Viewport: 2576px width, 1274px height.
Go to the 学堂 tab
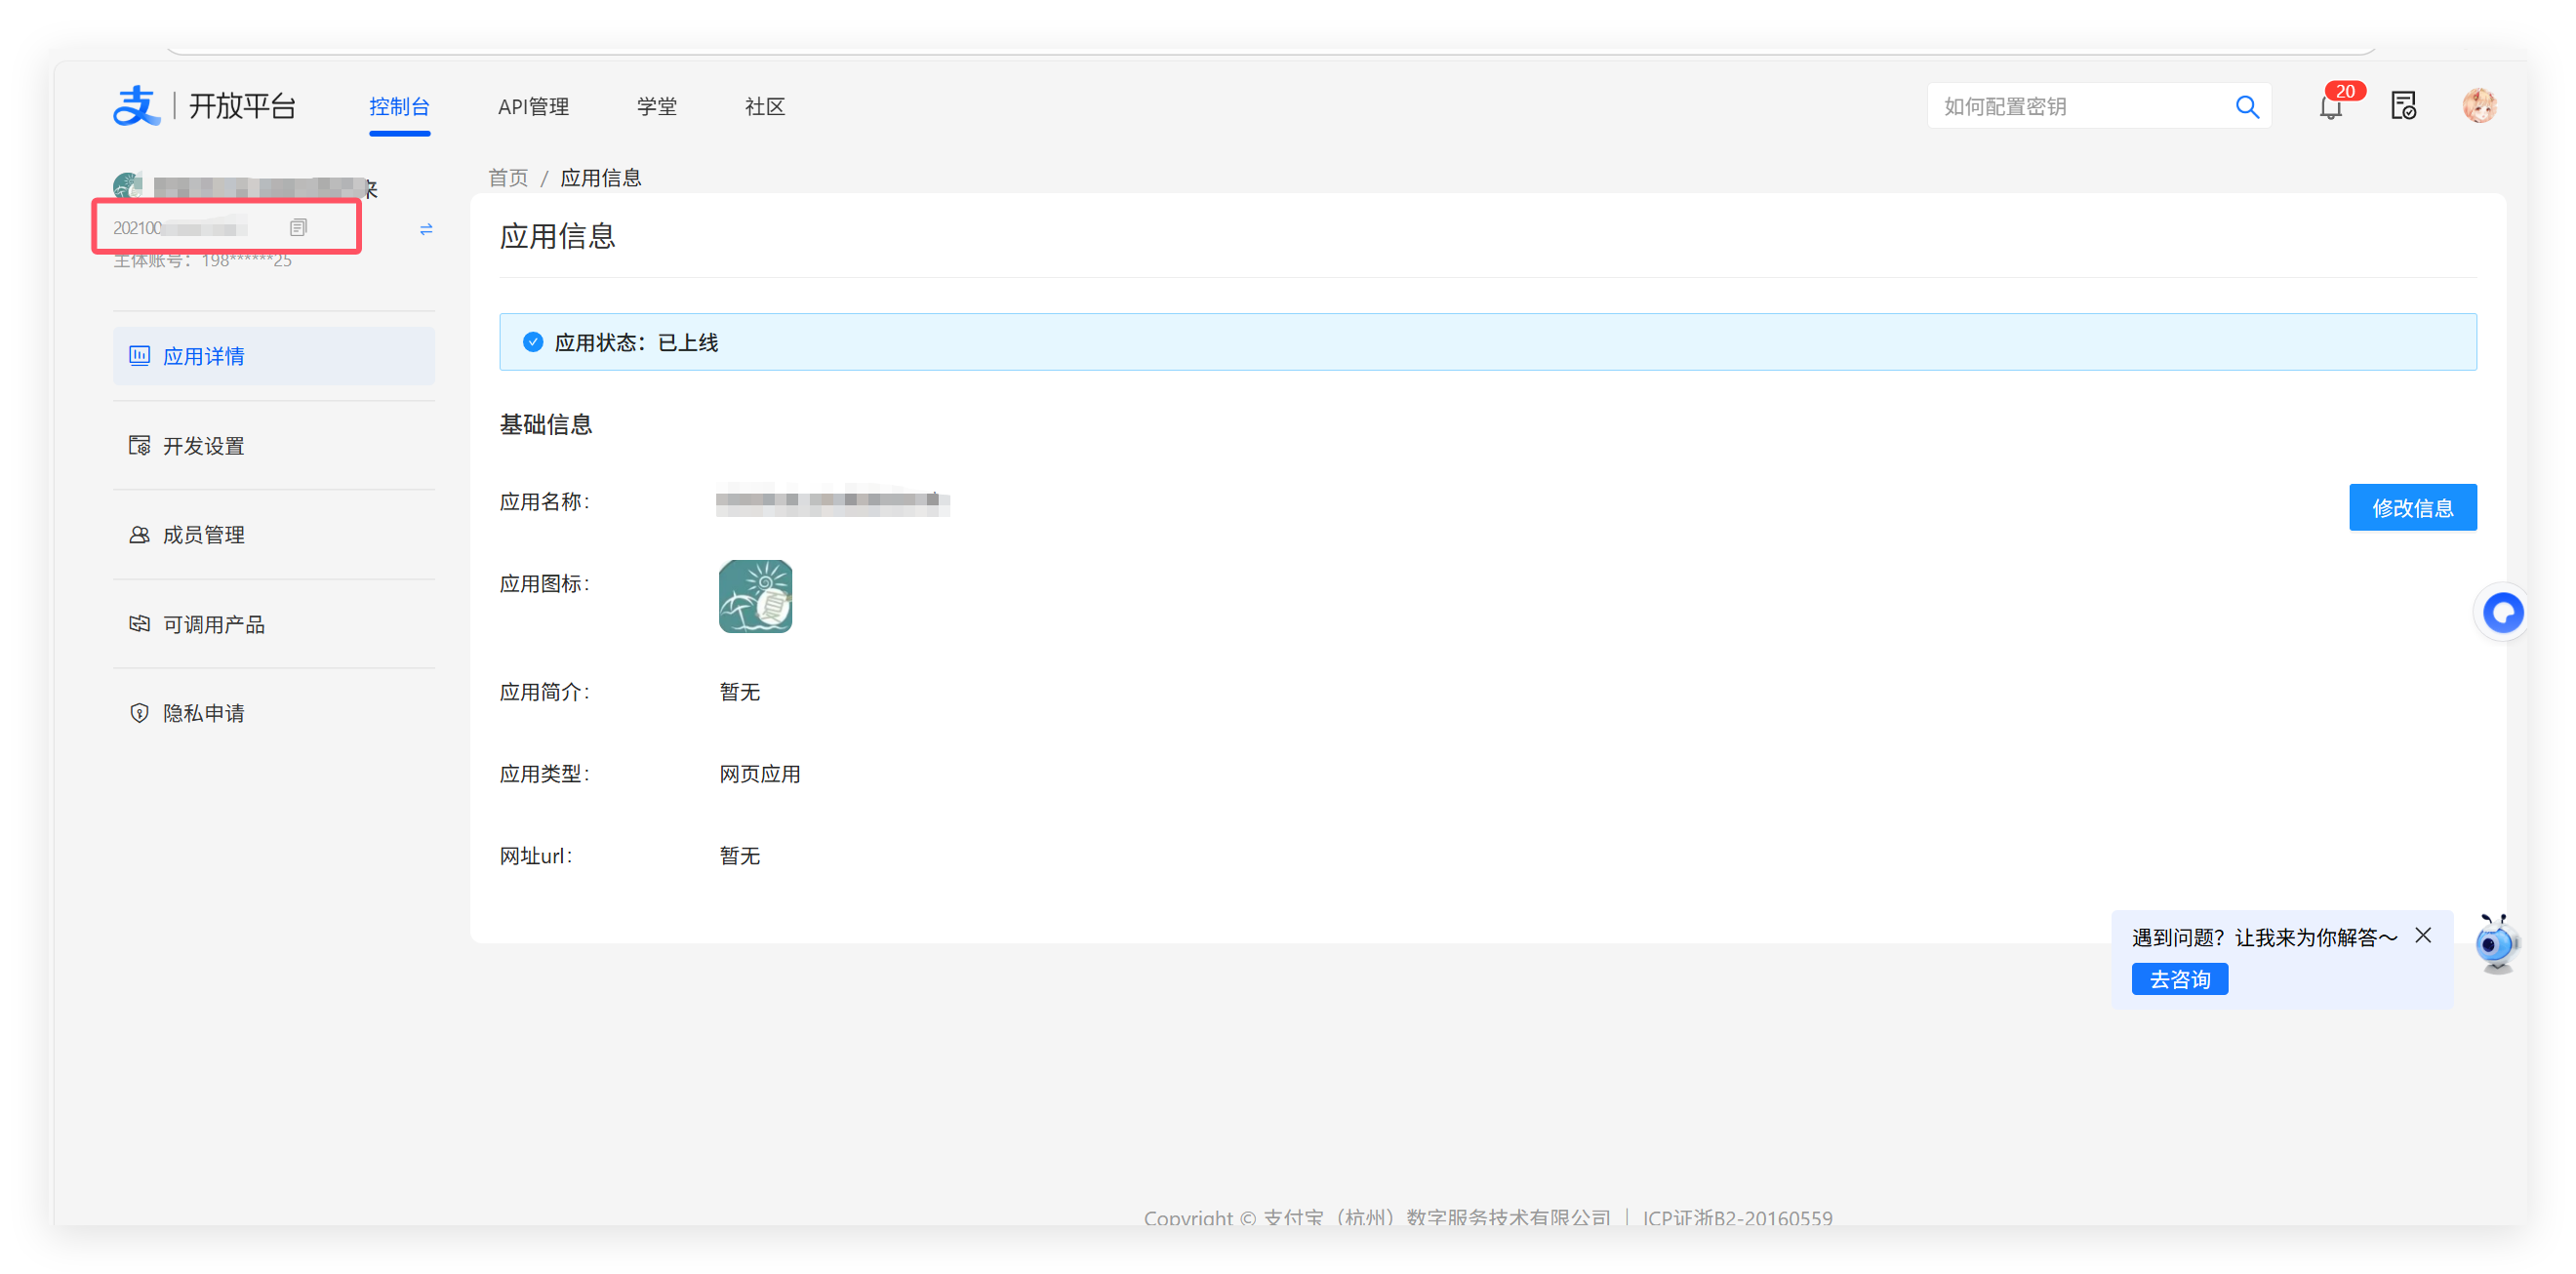657,107
